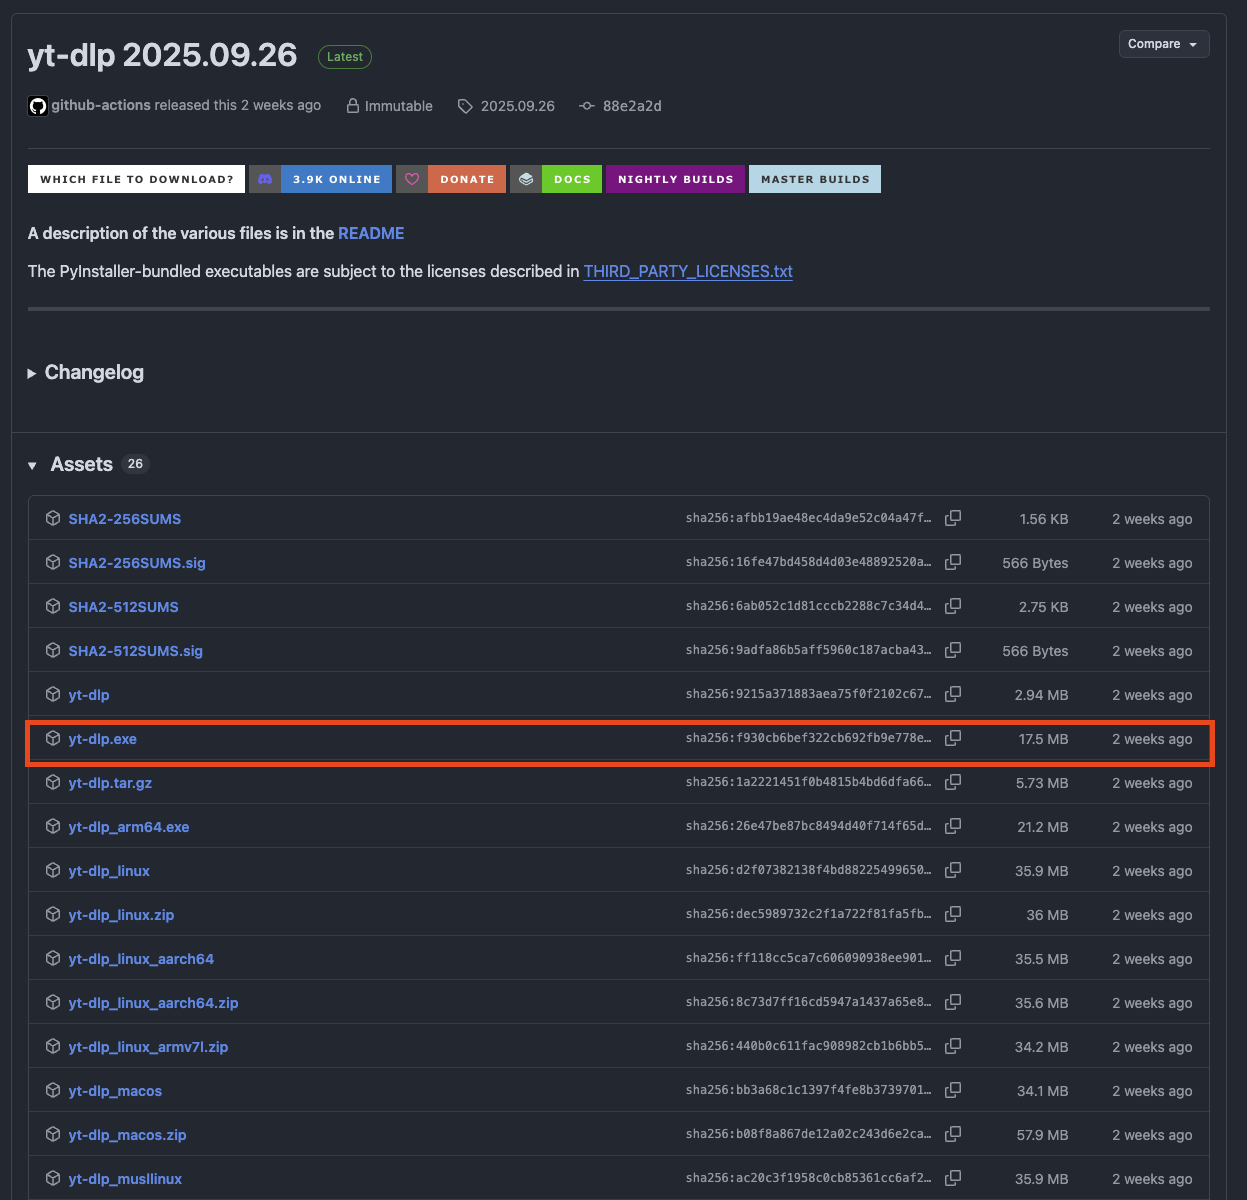Open the Nightly Builds badge

coord(675,179)
